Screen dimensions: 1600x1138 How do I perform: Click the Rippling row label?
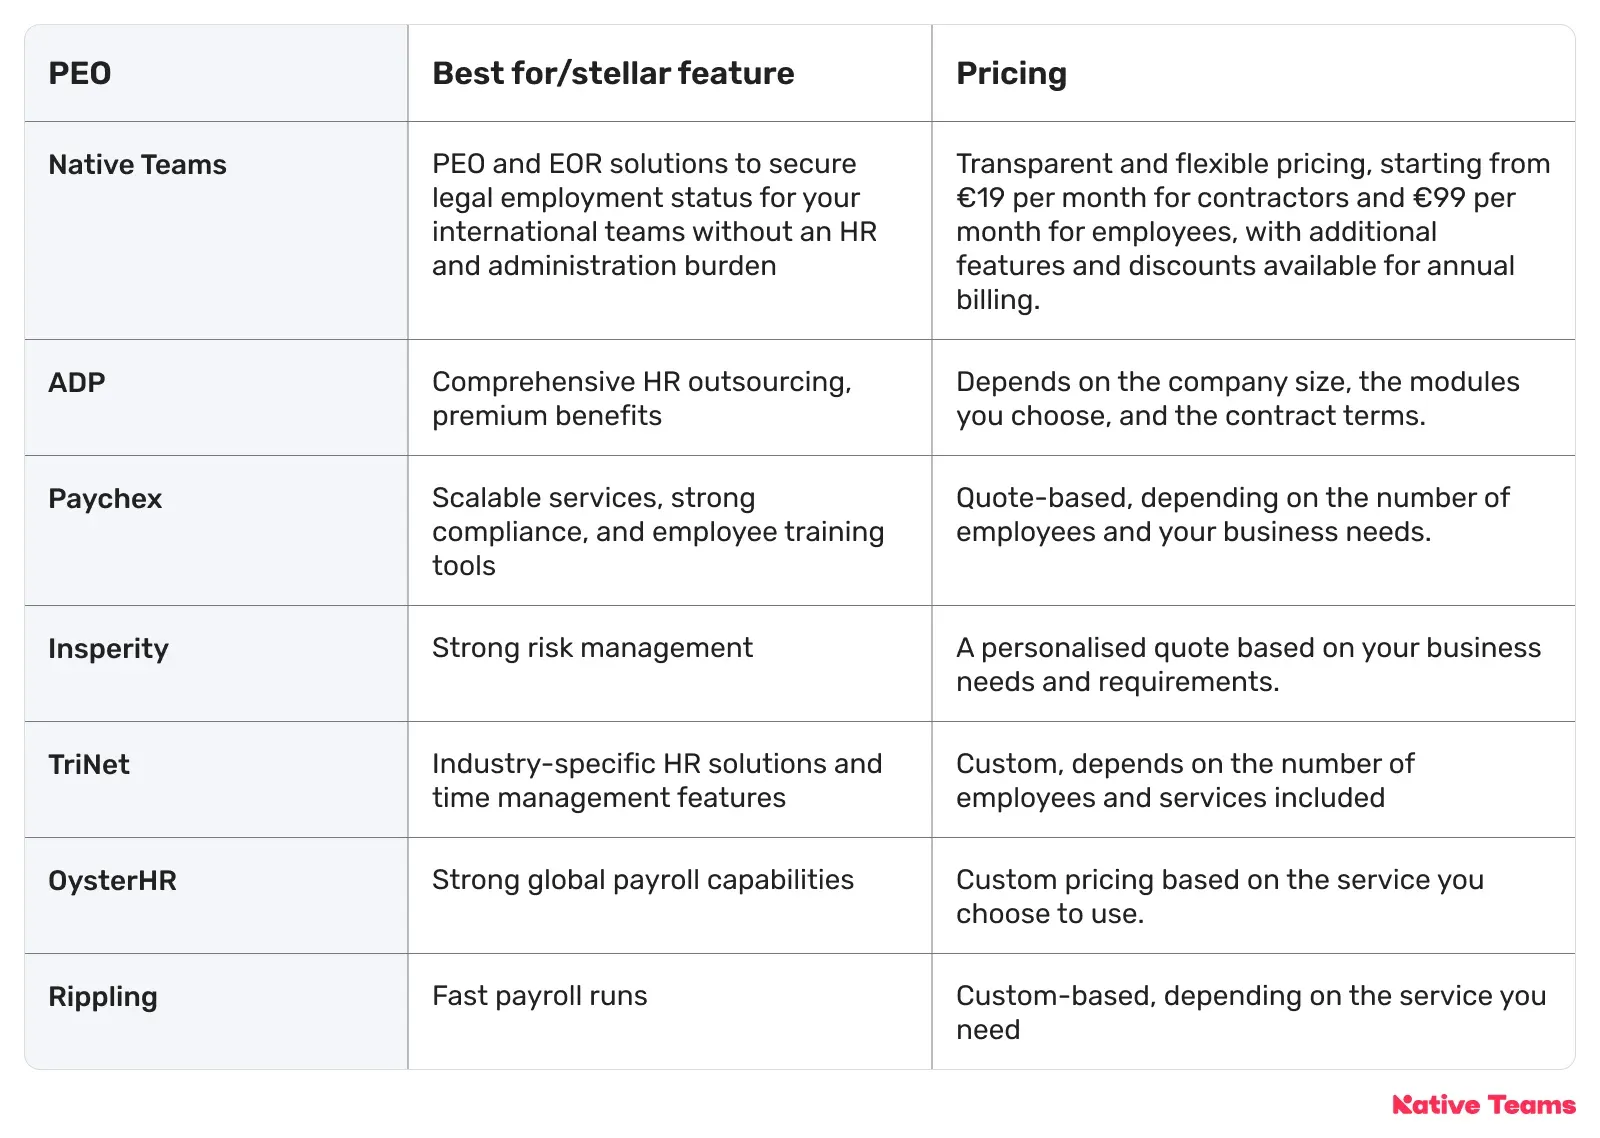click(x=103, y=997)
